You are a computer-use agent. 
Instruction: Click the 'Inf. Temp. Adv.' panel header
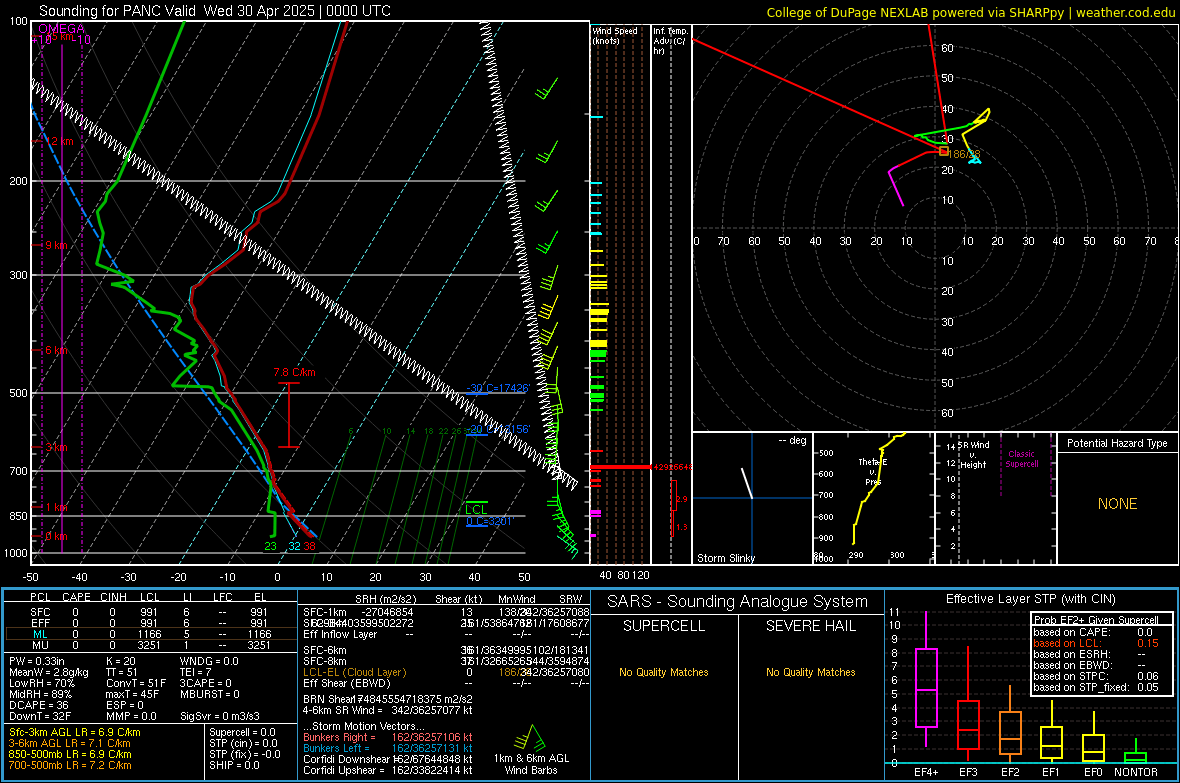click(x=670, y=41)
